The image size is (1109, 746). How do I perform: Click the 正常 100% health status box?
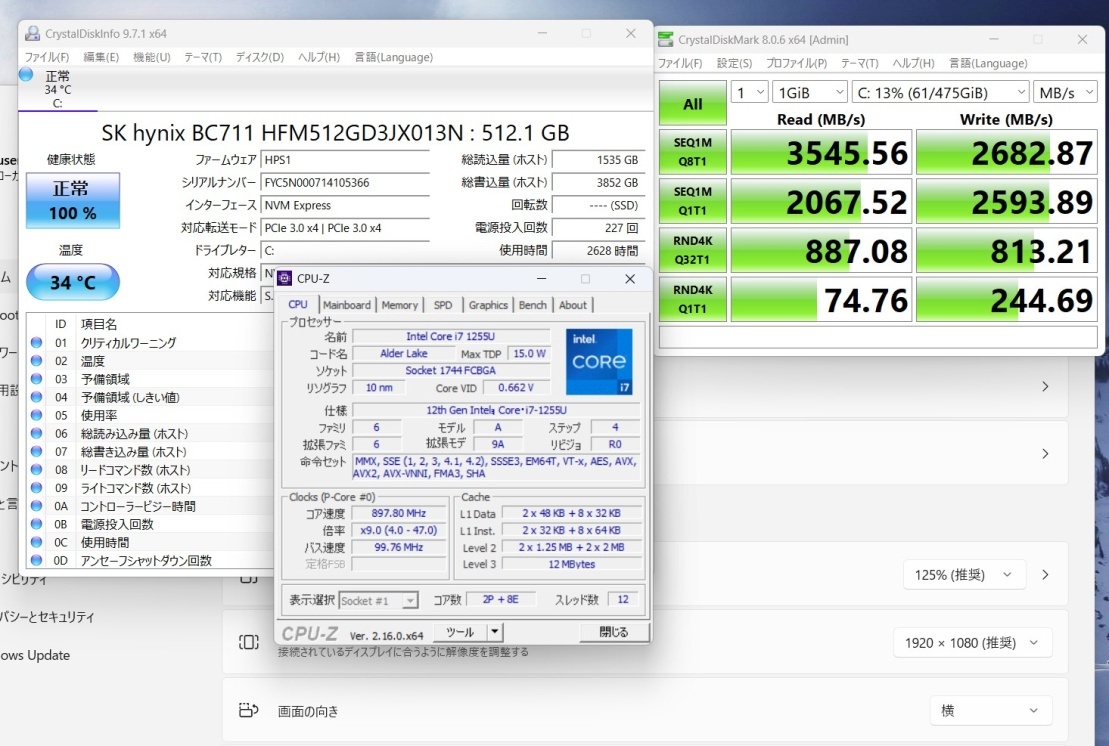(x=72, y=199)
